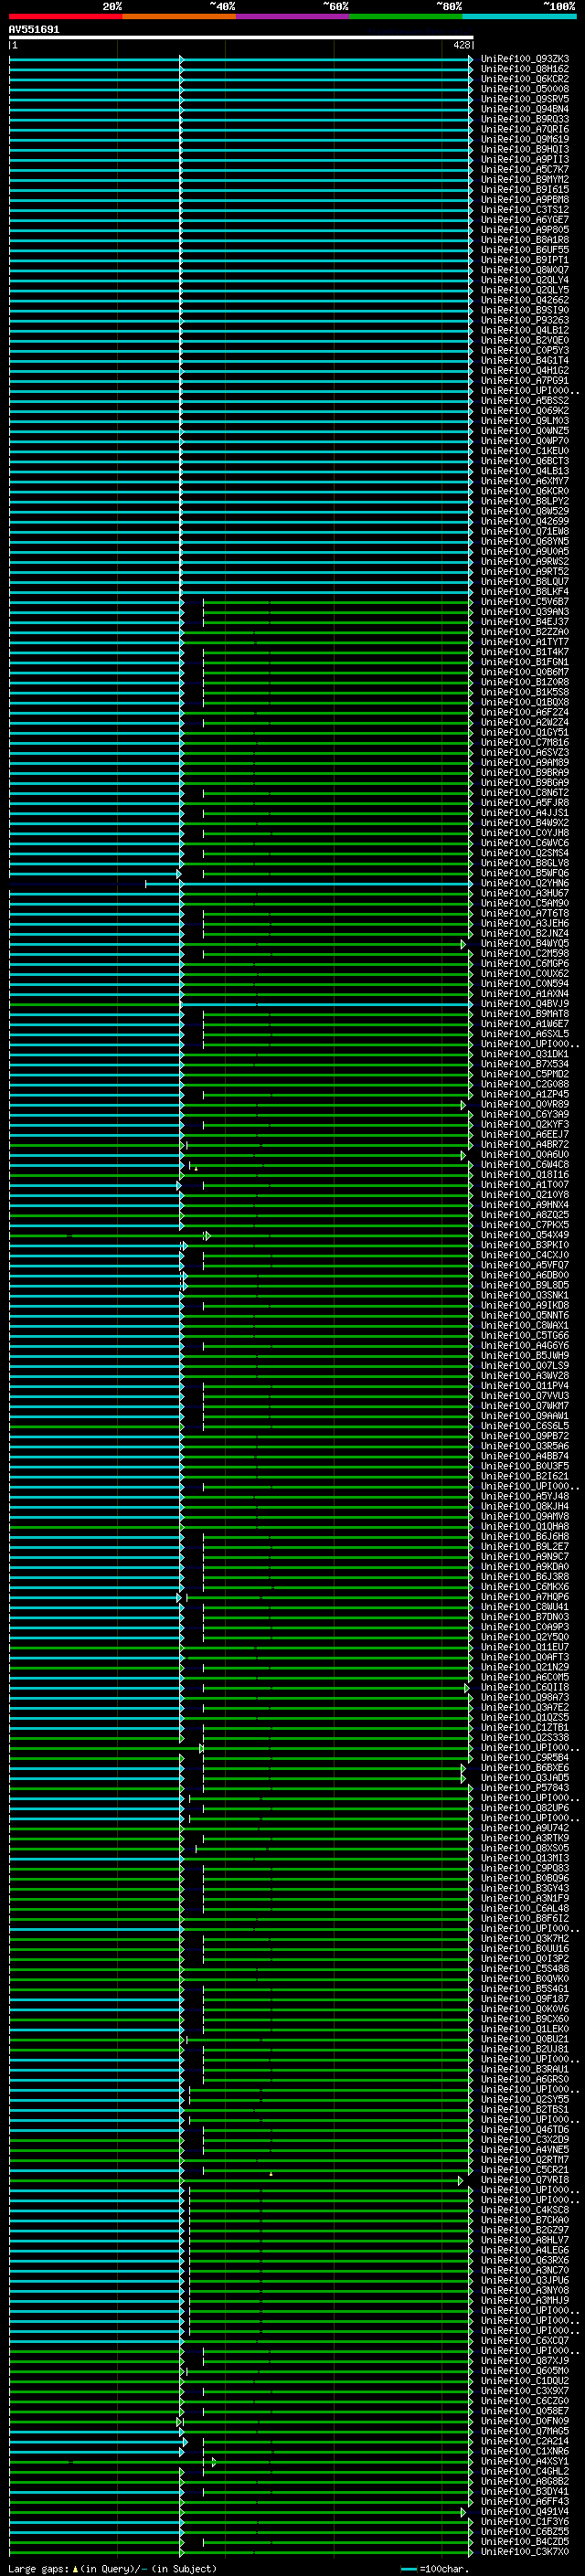Select hit label UniRef100_Q42699
The width and height of the screenshot is (585, 2576).
coord(525,522)
